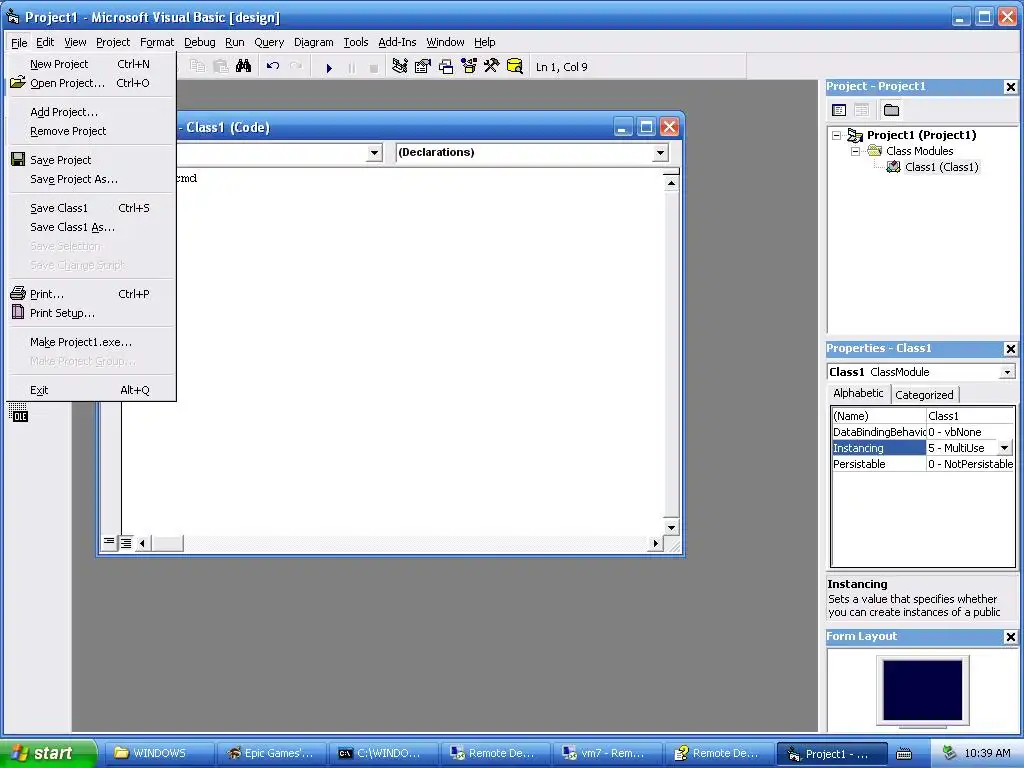Switch to the Alphabetic properties tab
1024x768 pixels.
click(x=858, y=393)
